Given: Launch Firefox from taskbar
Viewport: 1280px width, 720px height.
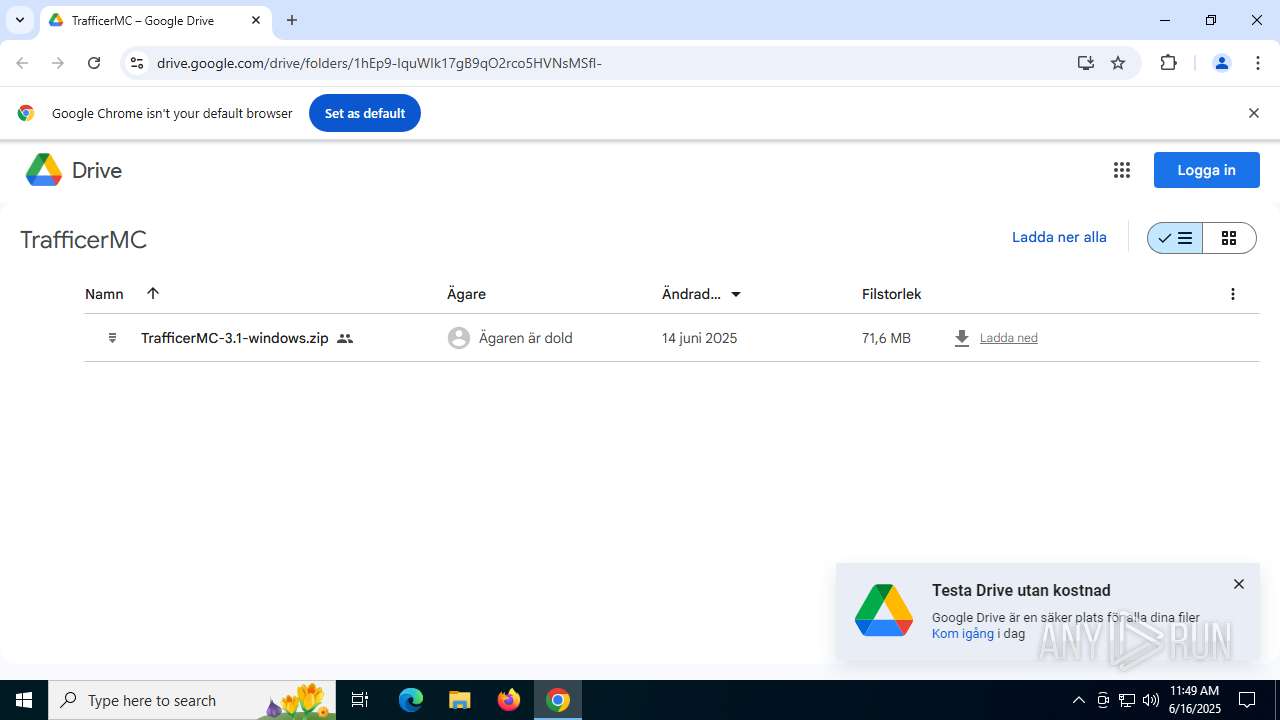Looking at the screenshot, I should click(509, 700).
